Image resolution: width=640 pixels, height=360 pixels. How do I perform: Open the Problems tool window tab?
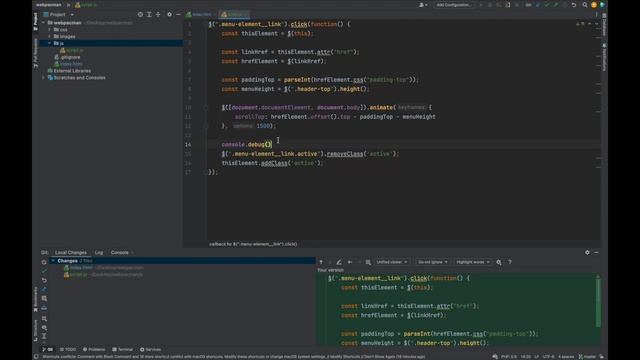pos(94,349)
